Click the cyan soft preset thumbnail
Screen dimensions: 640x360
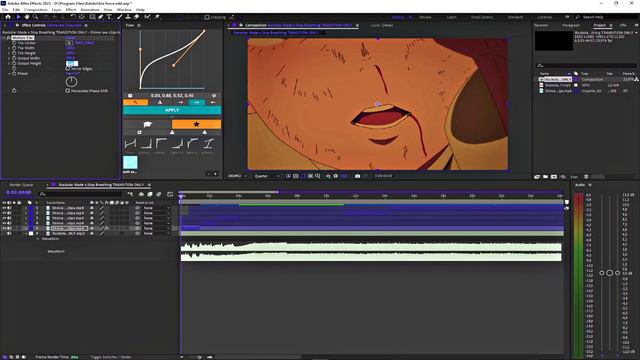(130, 162)
